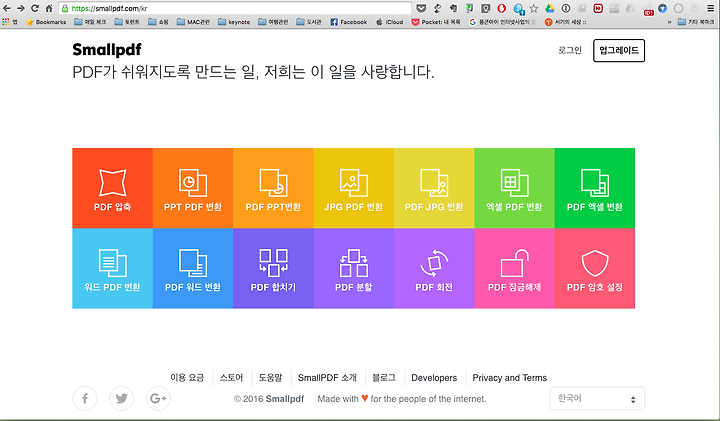The image size is (720, 421).
Task: Click the Google Drive extension icon
Action: pyautogui.click(x=550, y=8)
